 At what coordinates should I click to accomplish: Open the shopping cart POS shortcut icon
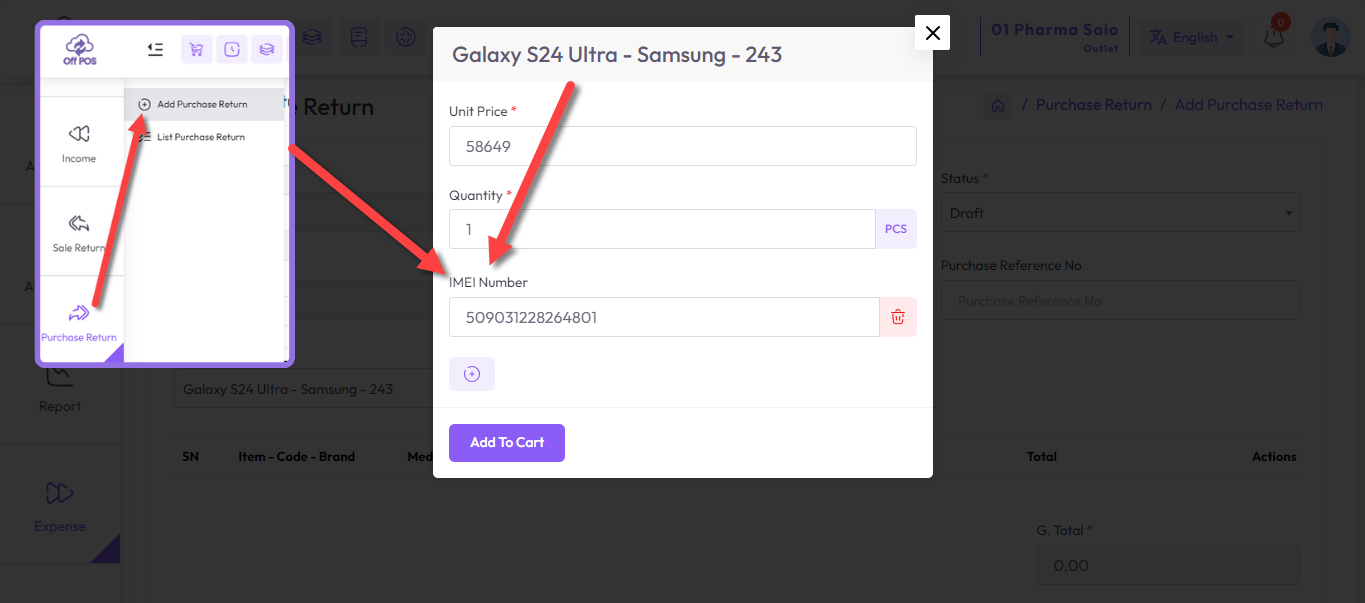[x=196, y=49]
